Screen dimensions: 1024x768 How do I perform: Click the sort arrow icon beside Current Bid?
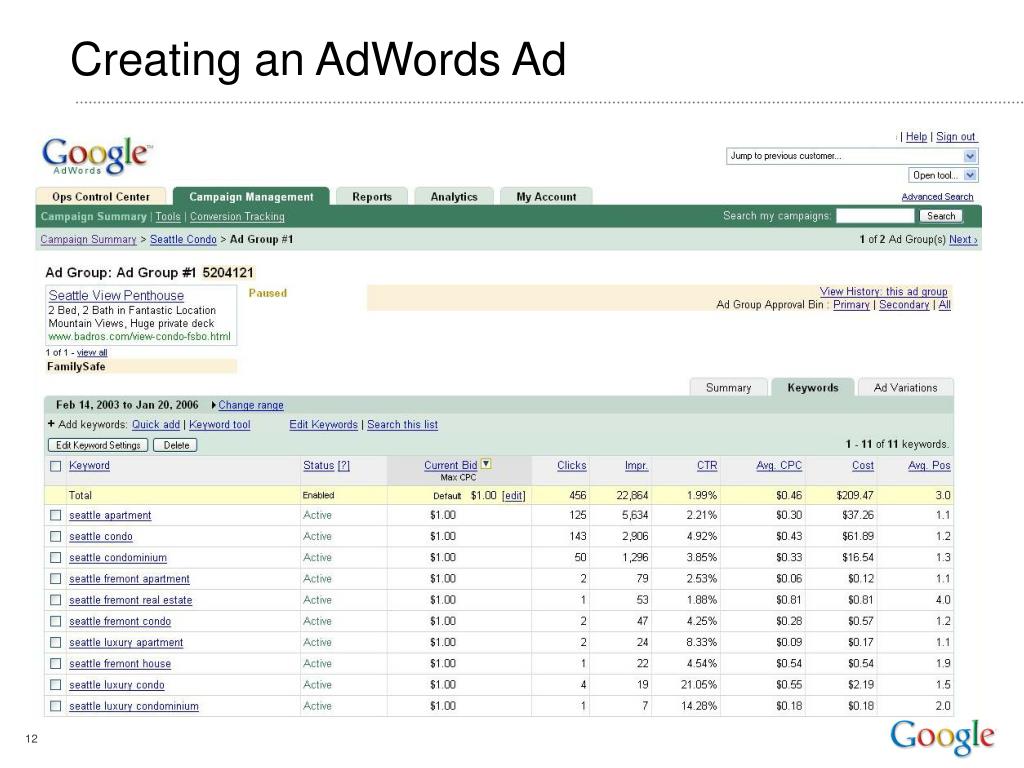(486, 464)
